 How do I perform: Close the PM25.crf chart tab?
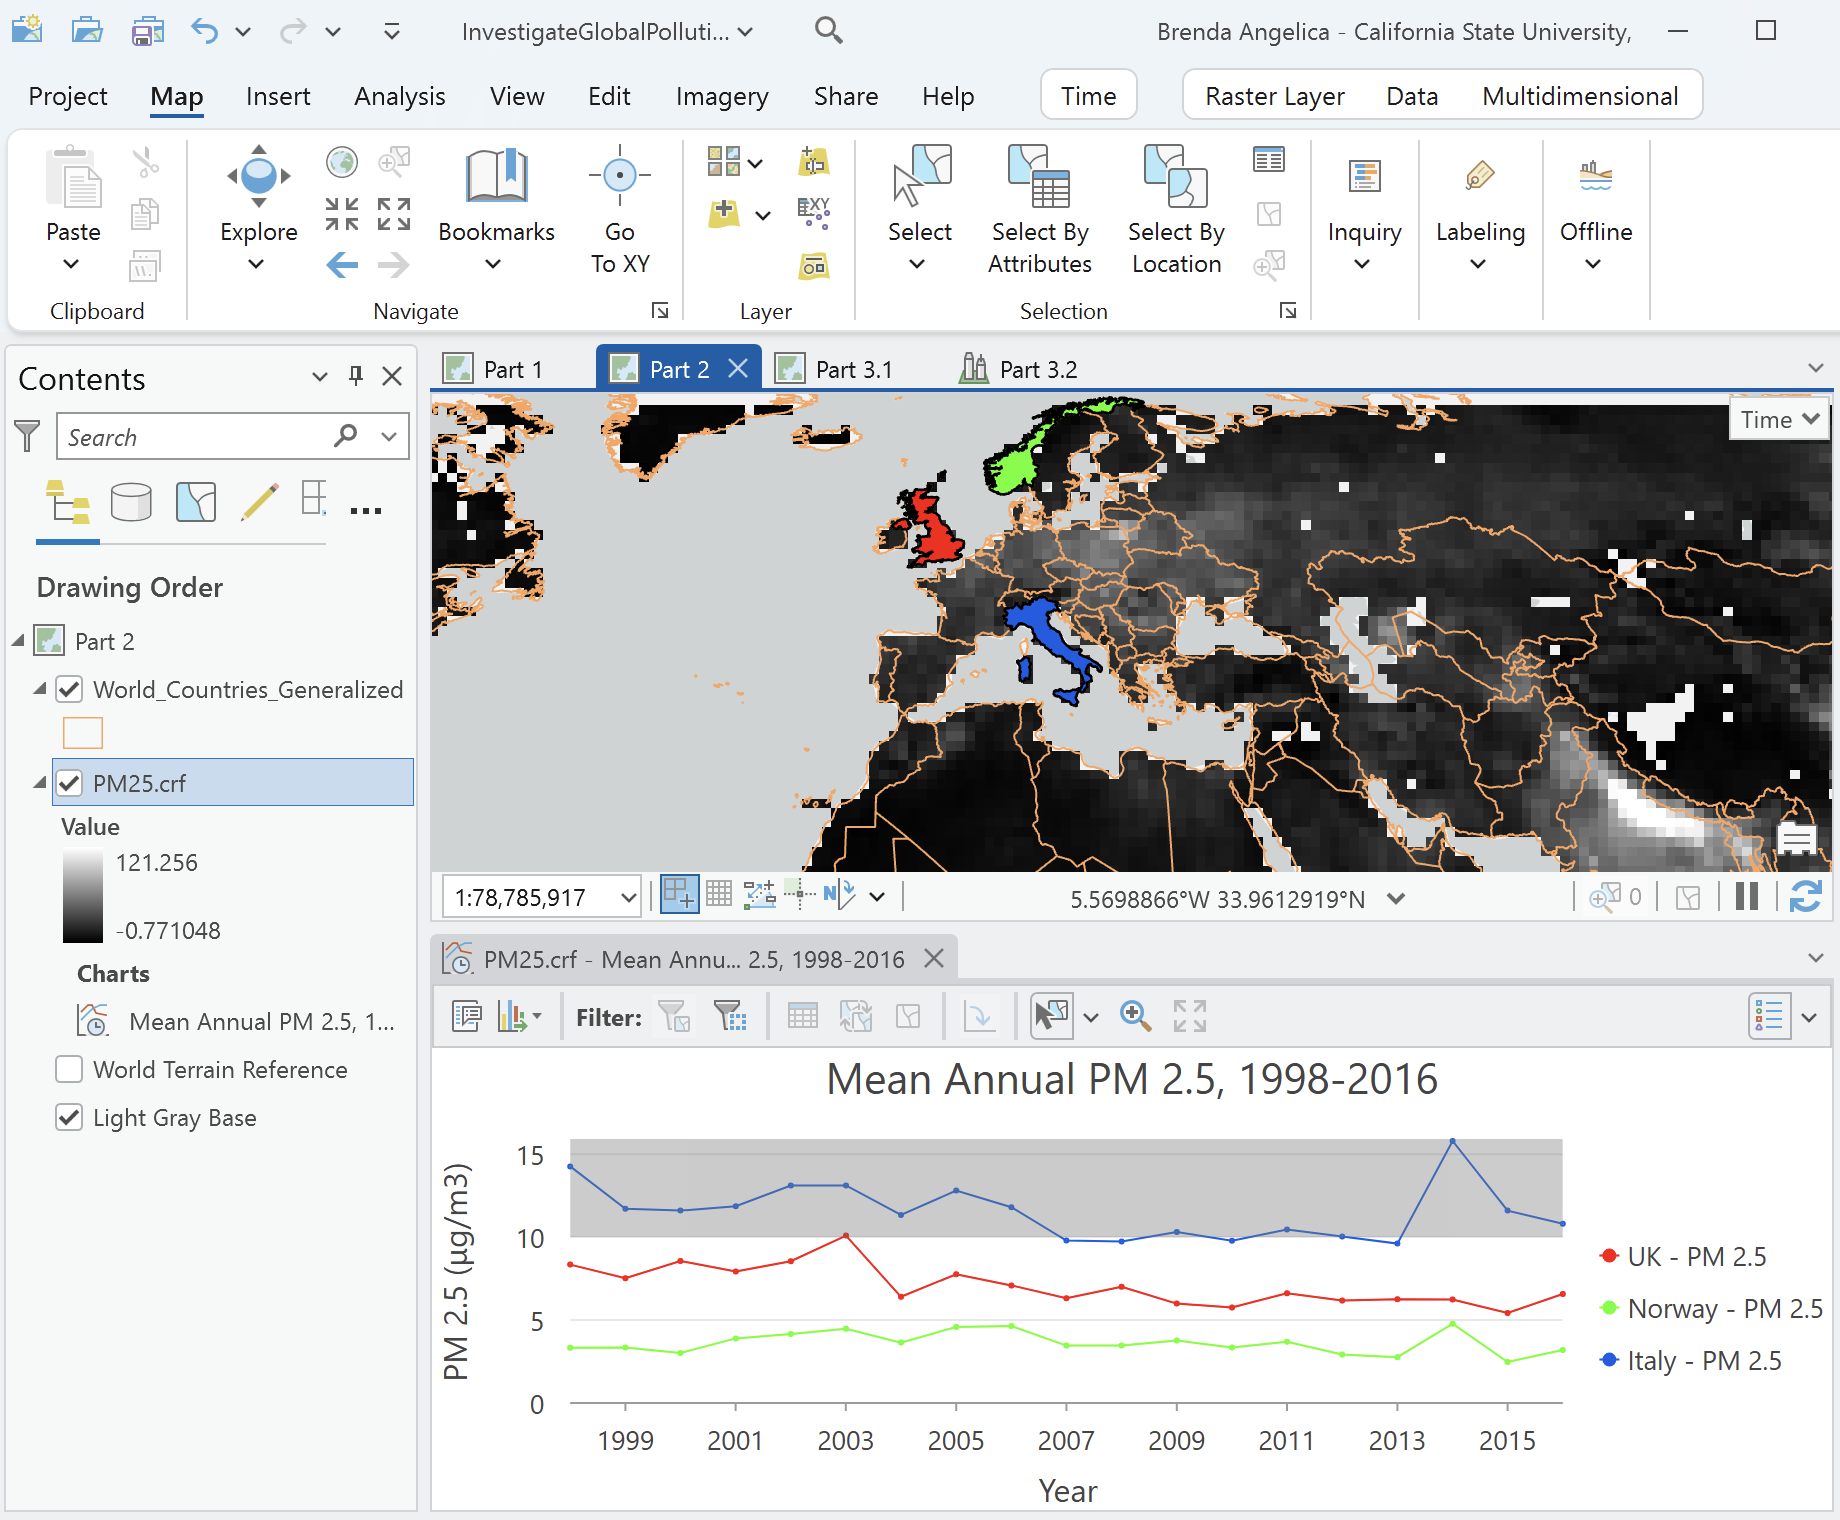pos(934,958)
